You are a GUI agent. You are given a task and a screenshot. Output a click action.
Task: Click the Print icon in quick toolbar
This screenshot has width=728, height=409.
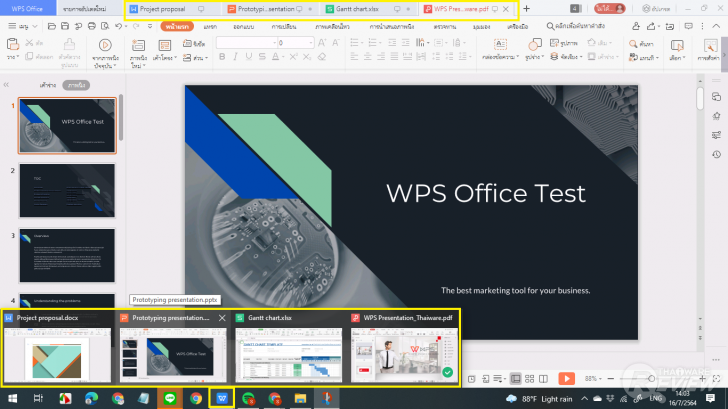[91, 26]
